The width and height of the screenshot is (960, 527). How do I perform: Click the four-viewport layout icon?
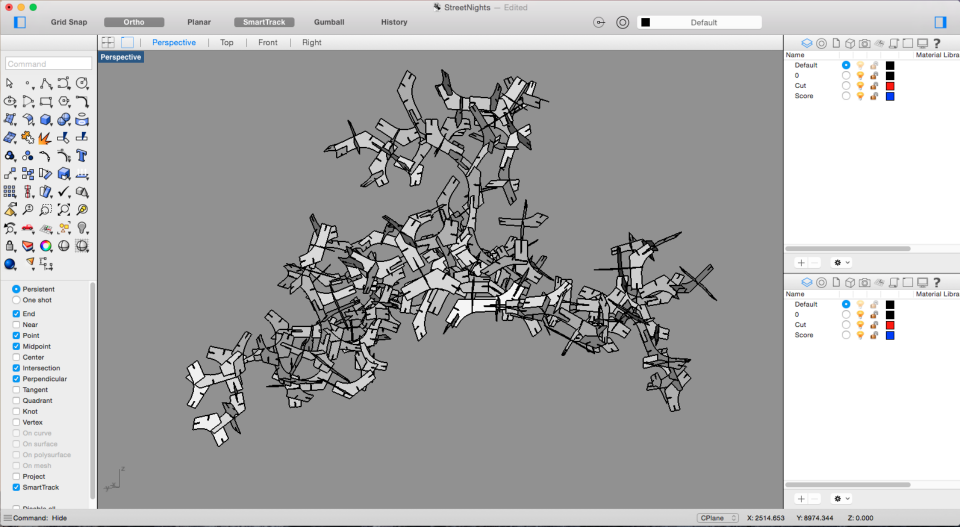click(x=108, y=43)
